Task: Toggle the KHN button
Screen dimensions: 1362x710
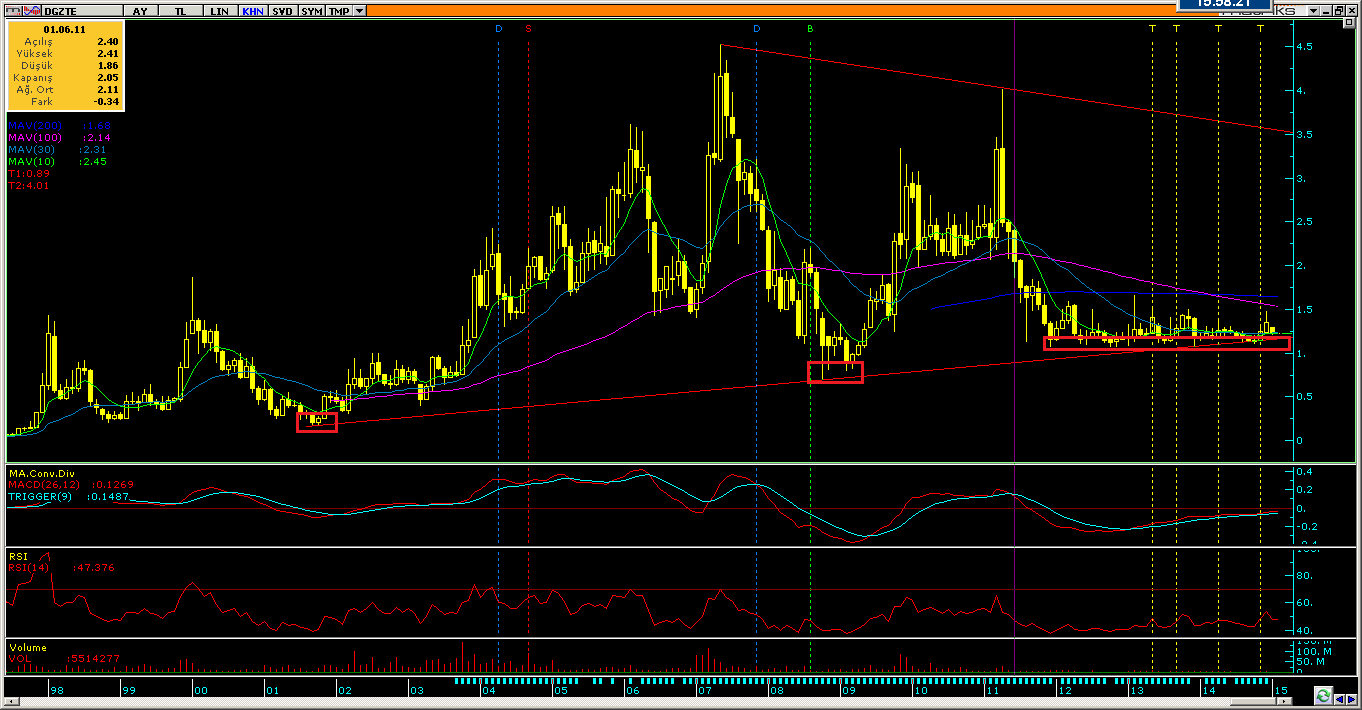Action: (253, 11)
